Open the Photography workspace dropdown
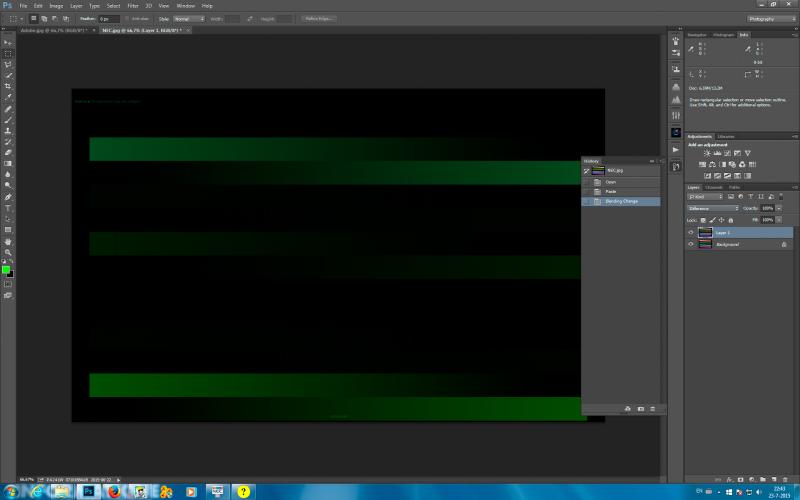This screenshot has width=800, height=500. click(x=771, y=19)
